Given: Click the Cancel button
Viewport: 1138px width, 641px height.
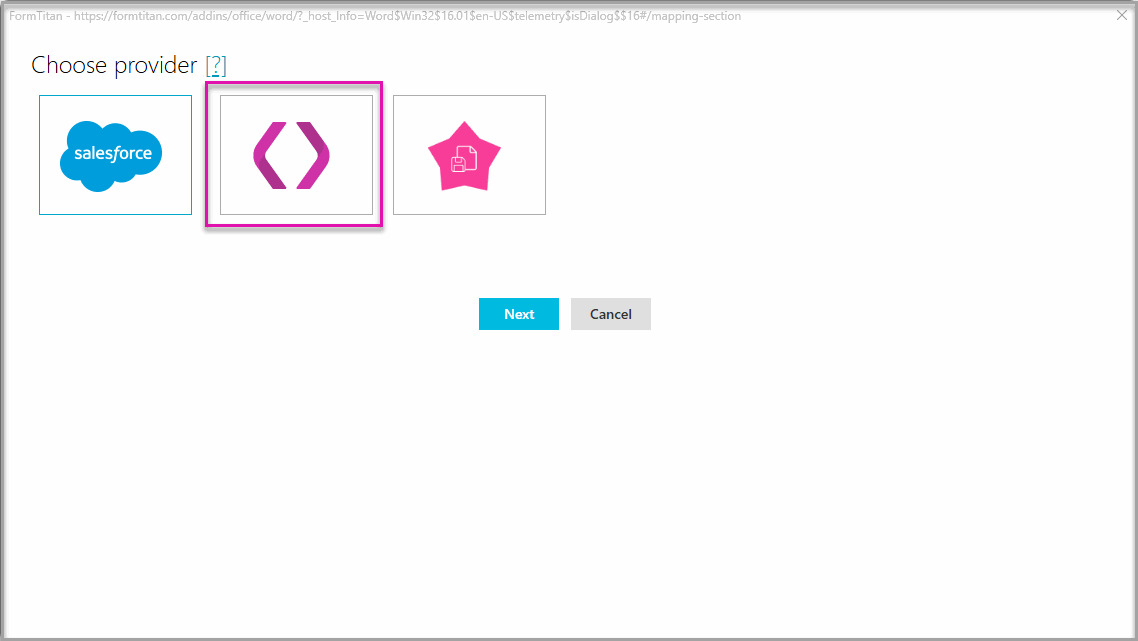Looking at the screenshot, I should point(610,314).
